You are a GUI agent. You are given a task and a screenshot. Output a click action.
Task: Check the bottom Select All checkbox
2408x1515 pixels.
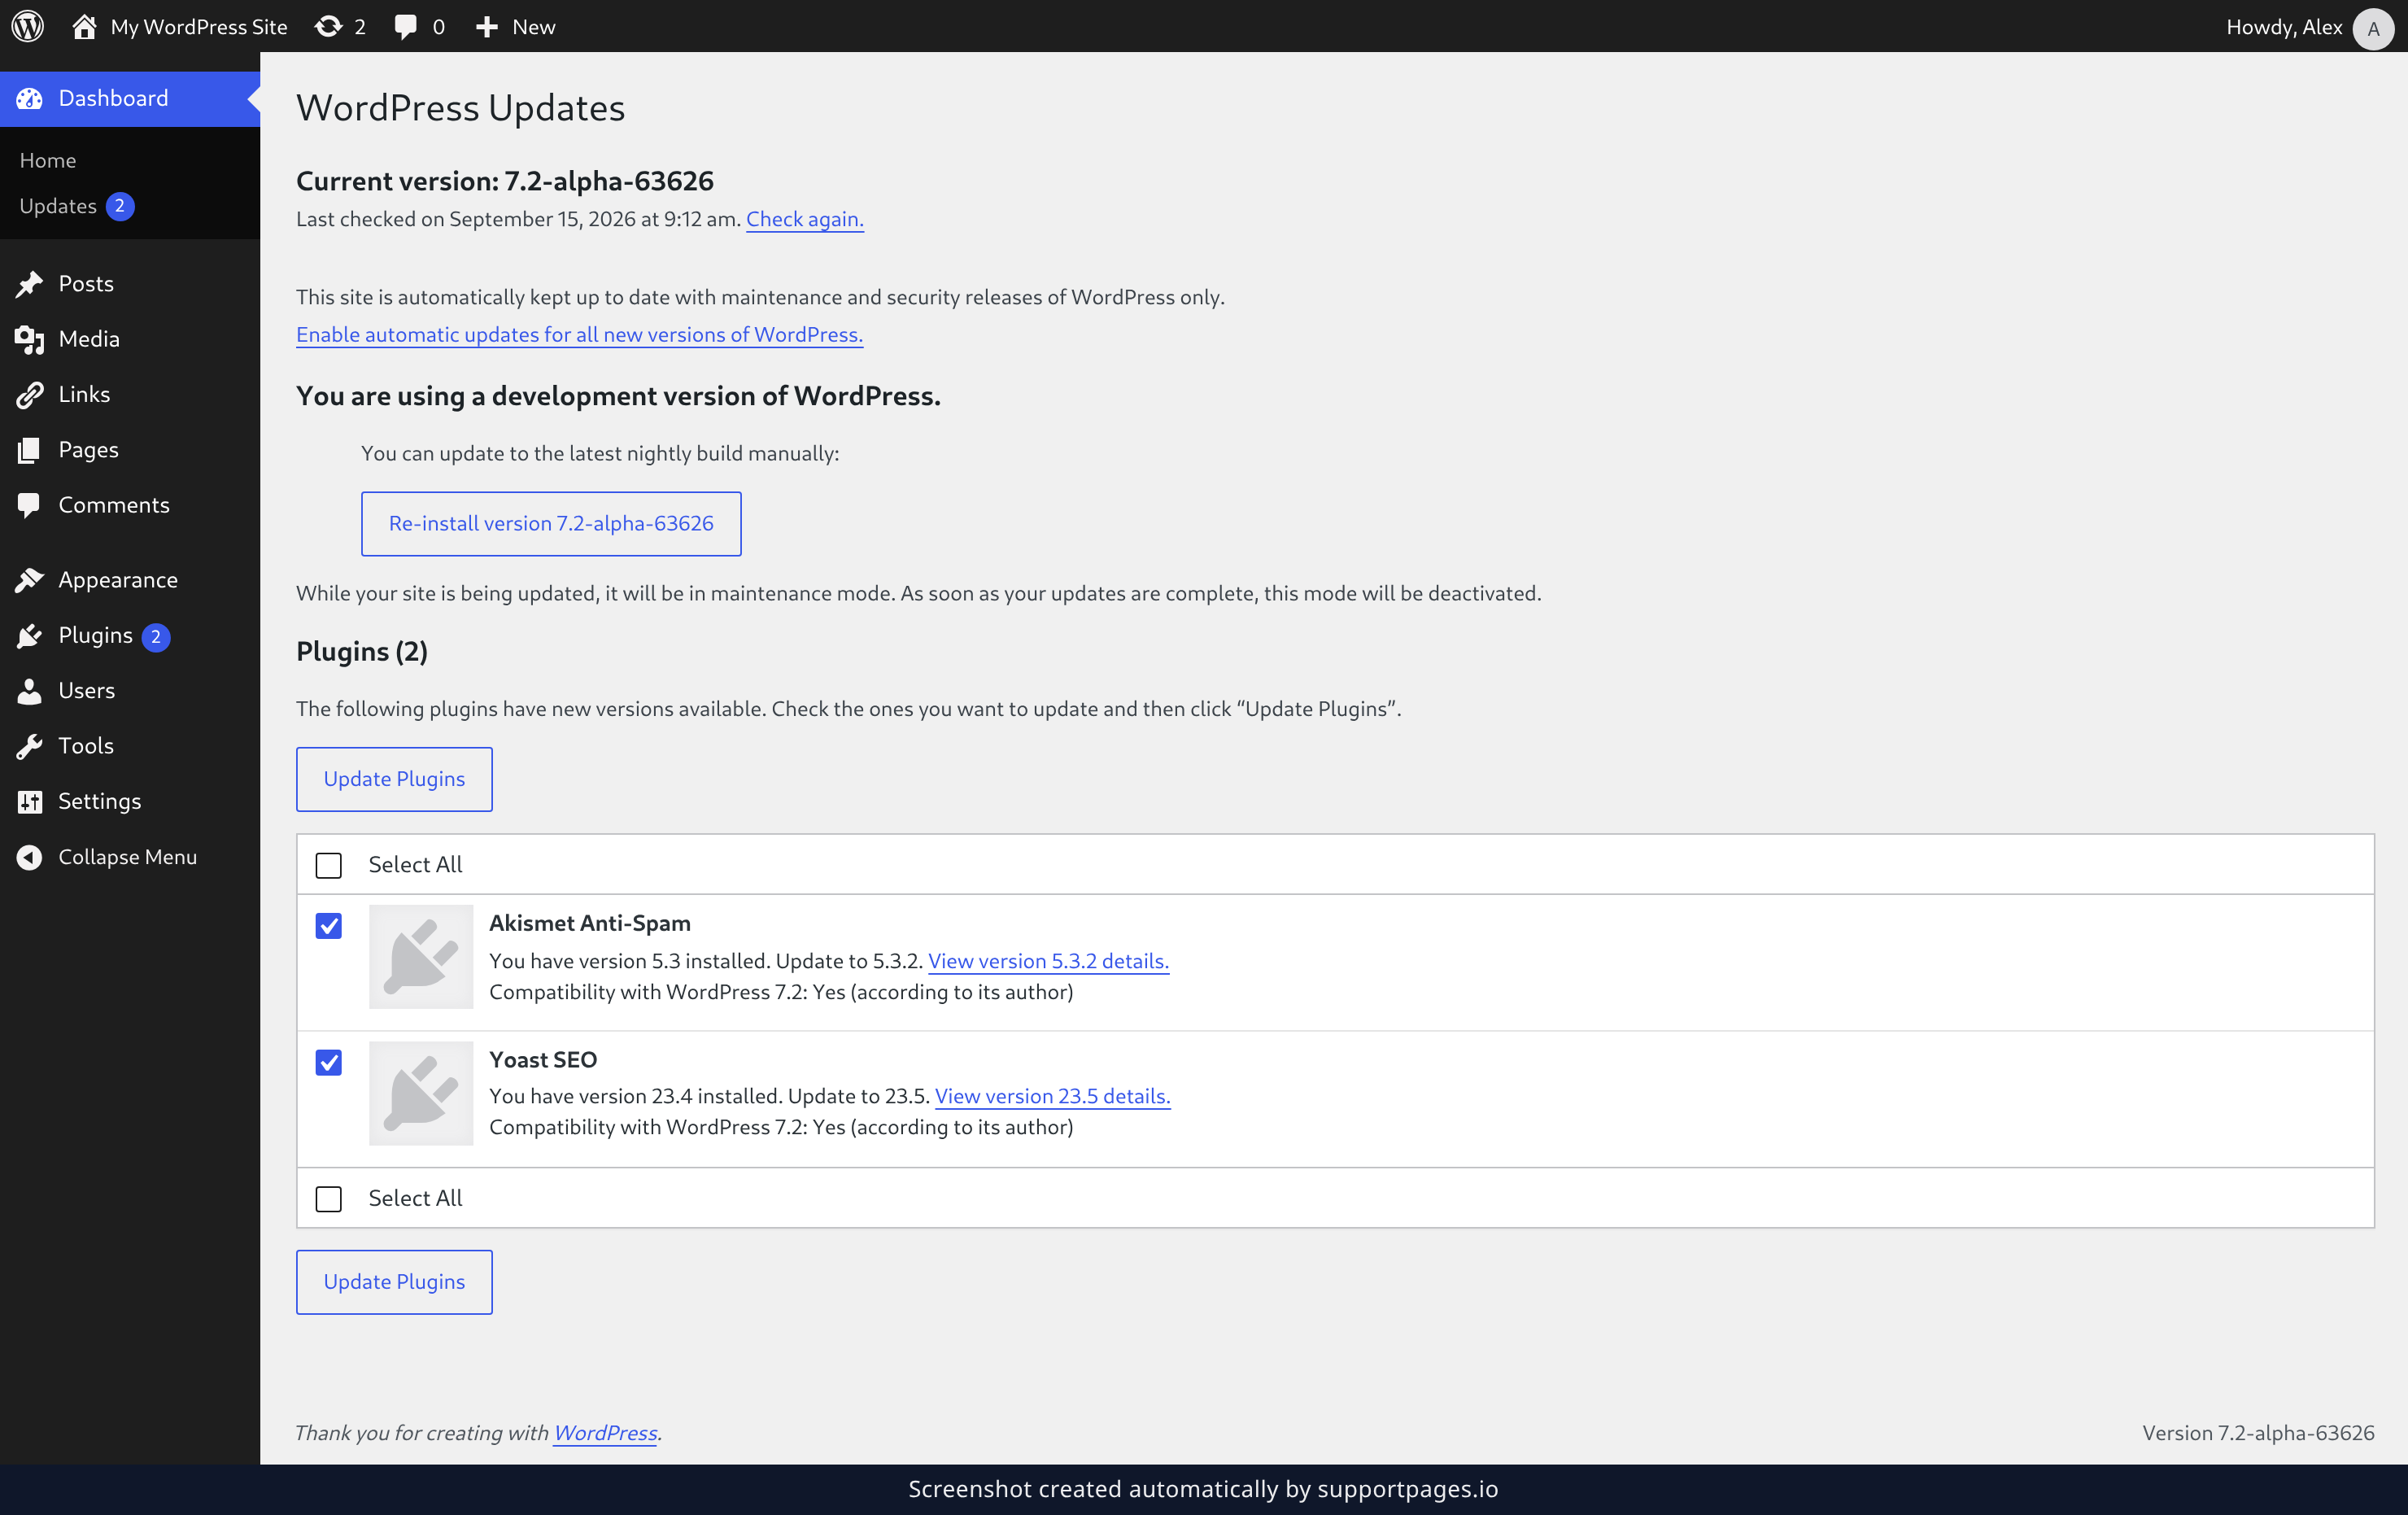click(328, 1199)
